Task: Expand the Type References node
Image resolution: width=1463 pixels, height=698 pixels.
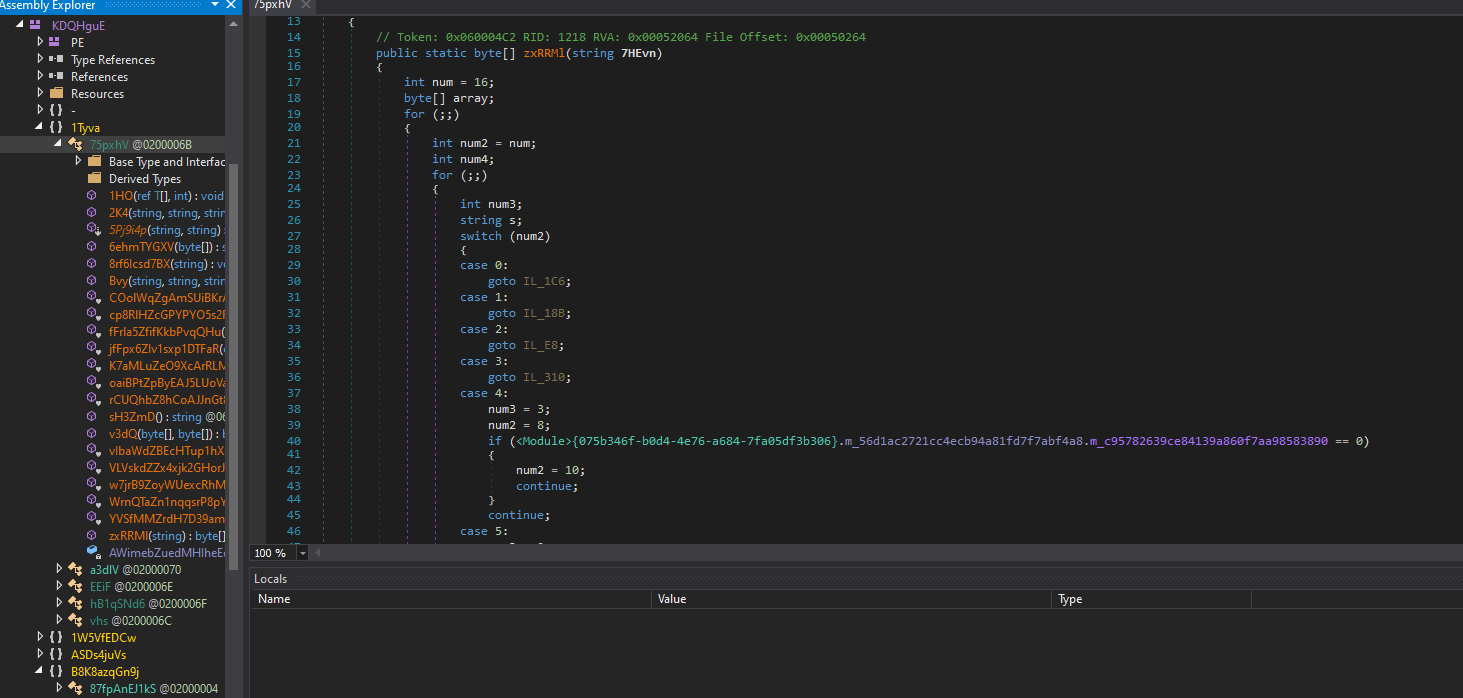Action: (40, 59)
